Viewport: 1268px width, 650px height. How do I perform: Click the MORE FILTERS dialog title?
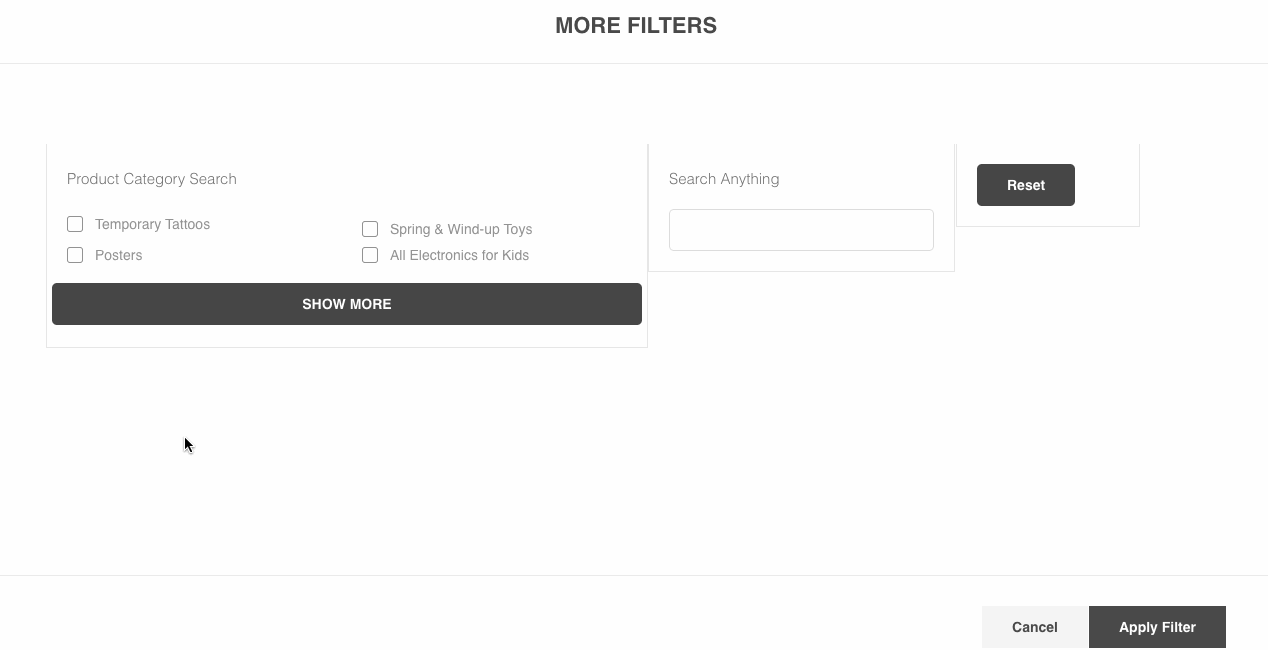pos(635,26)
